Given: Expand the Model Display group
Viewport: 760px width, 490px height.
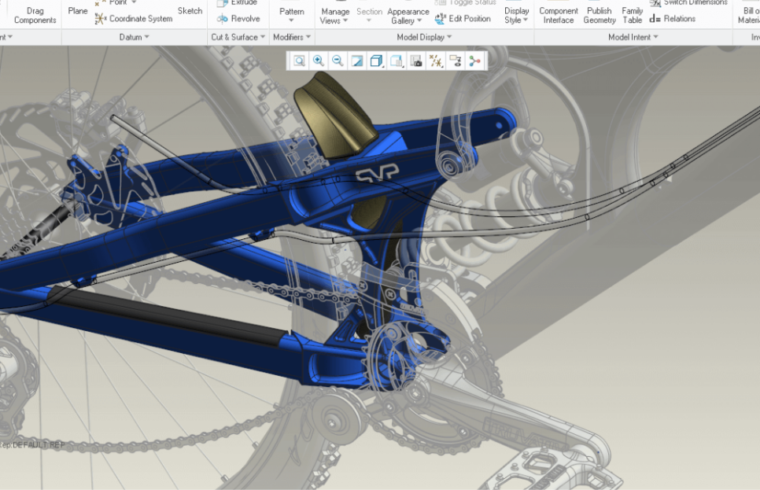Looking at the screenshot, I should point(424,37).
